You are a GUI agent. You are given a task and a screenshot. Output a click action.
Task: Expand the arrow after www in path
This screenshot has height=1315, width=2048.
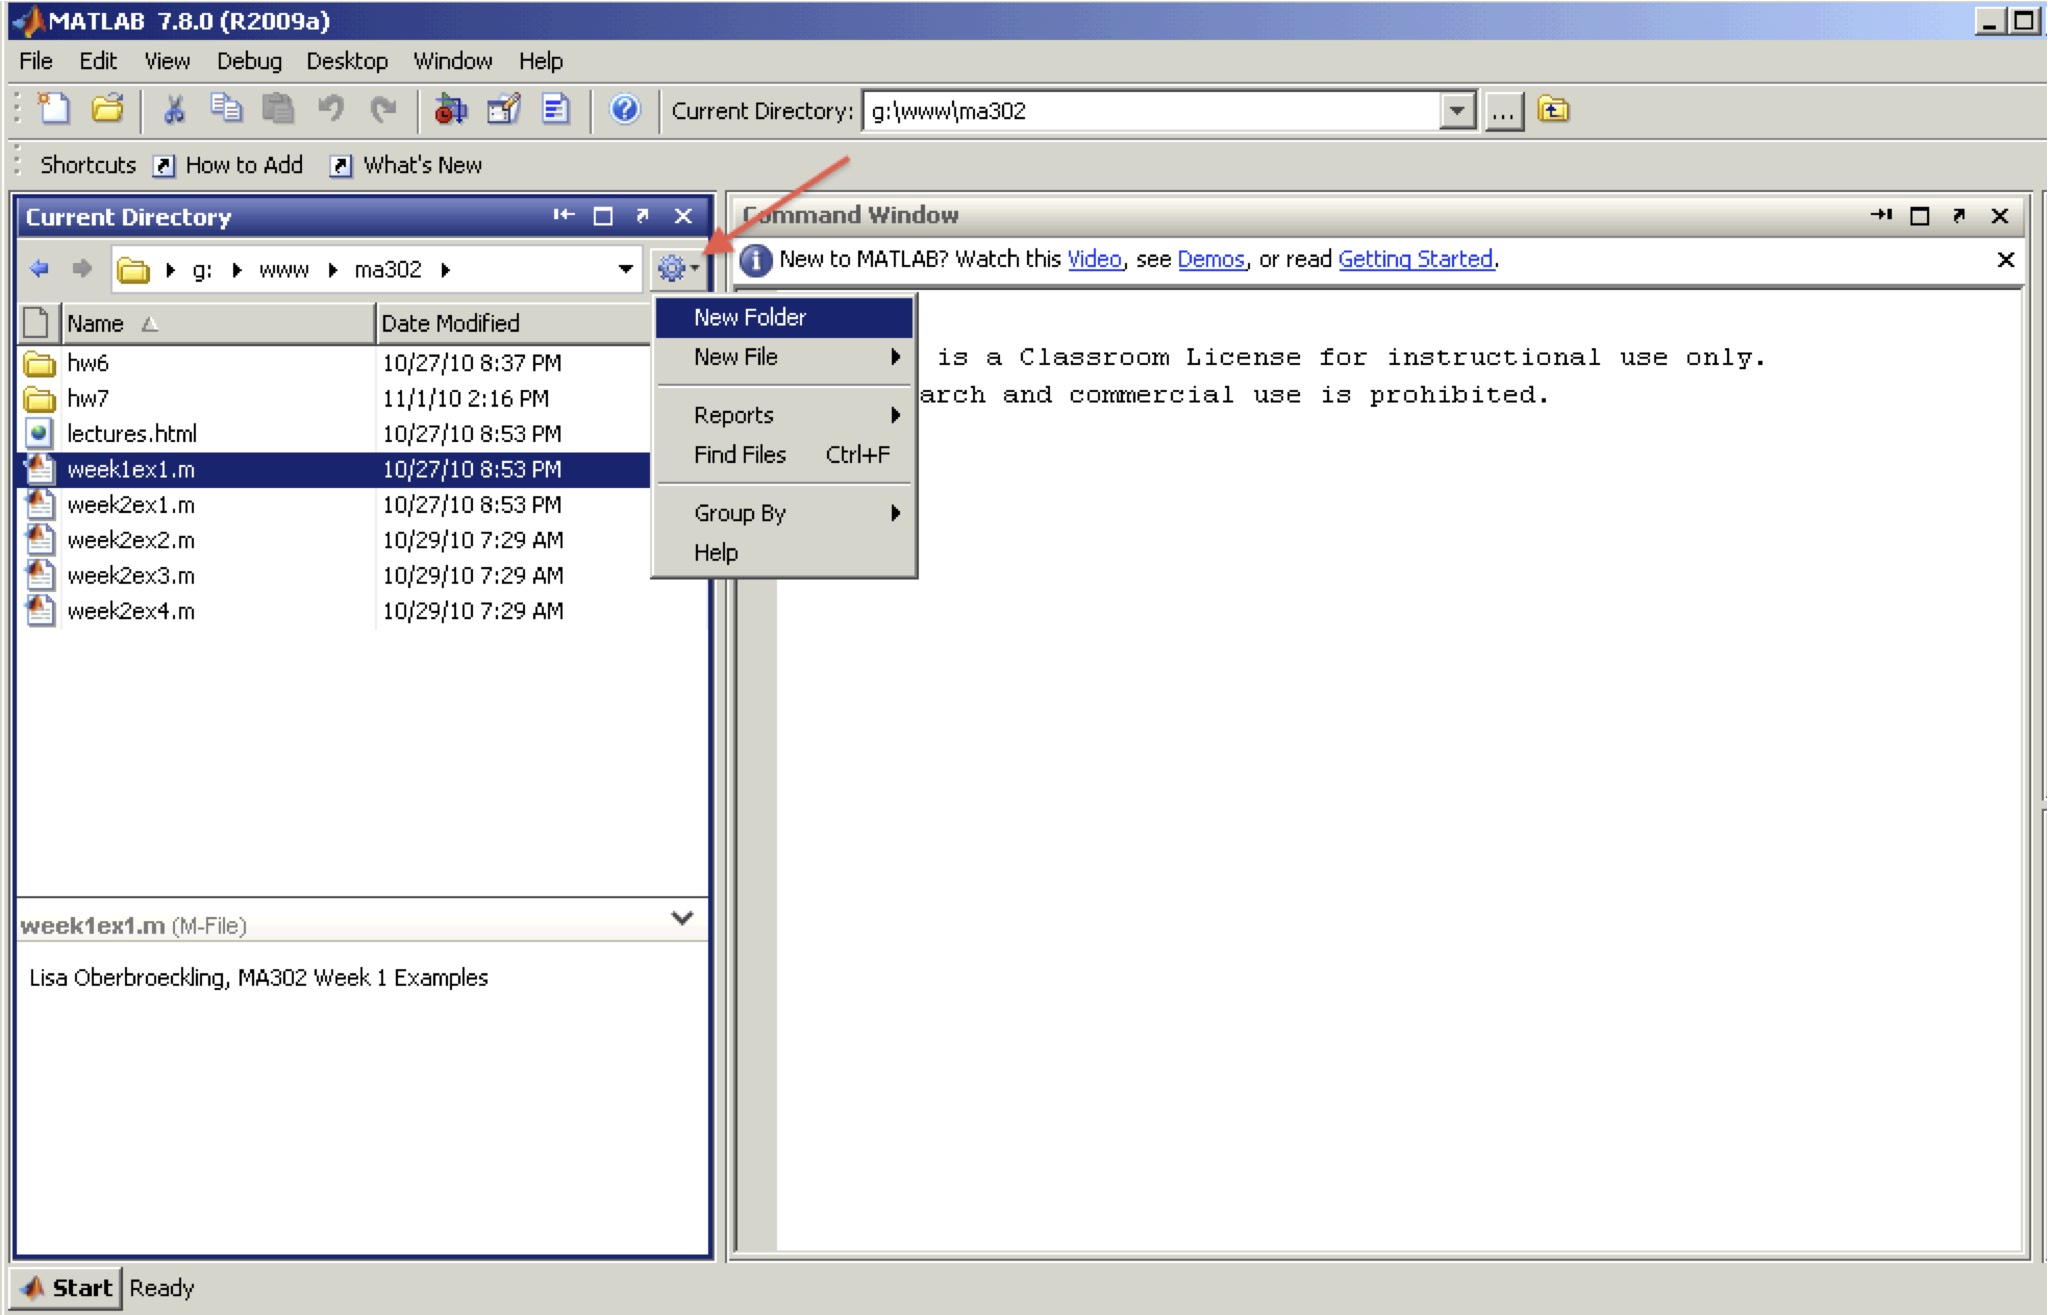[x=333, y=270]
